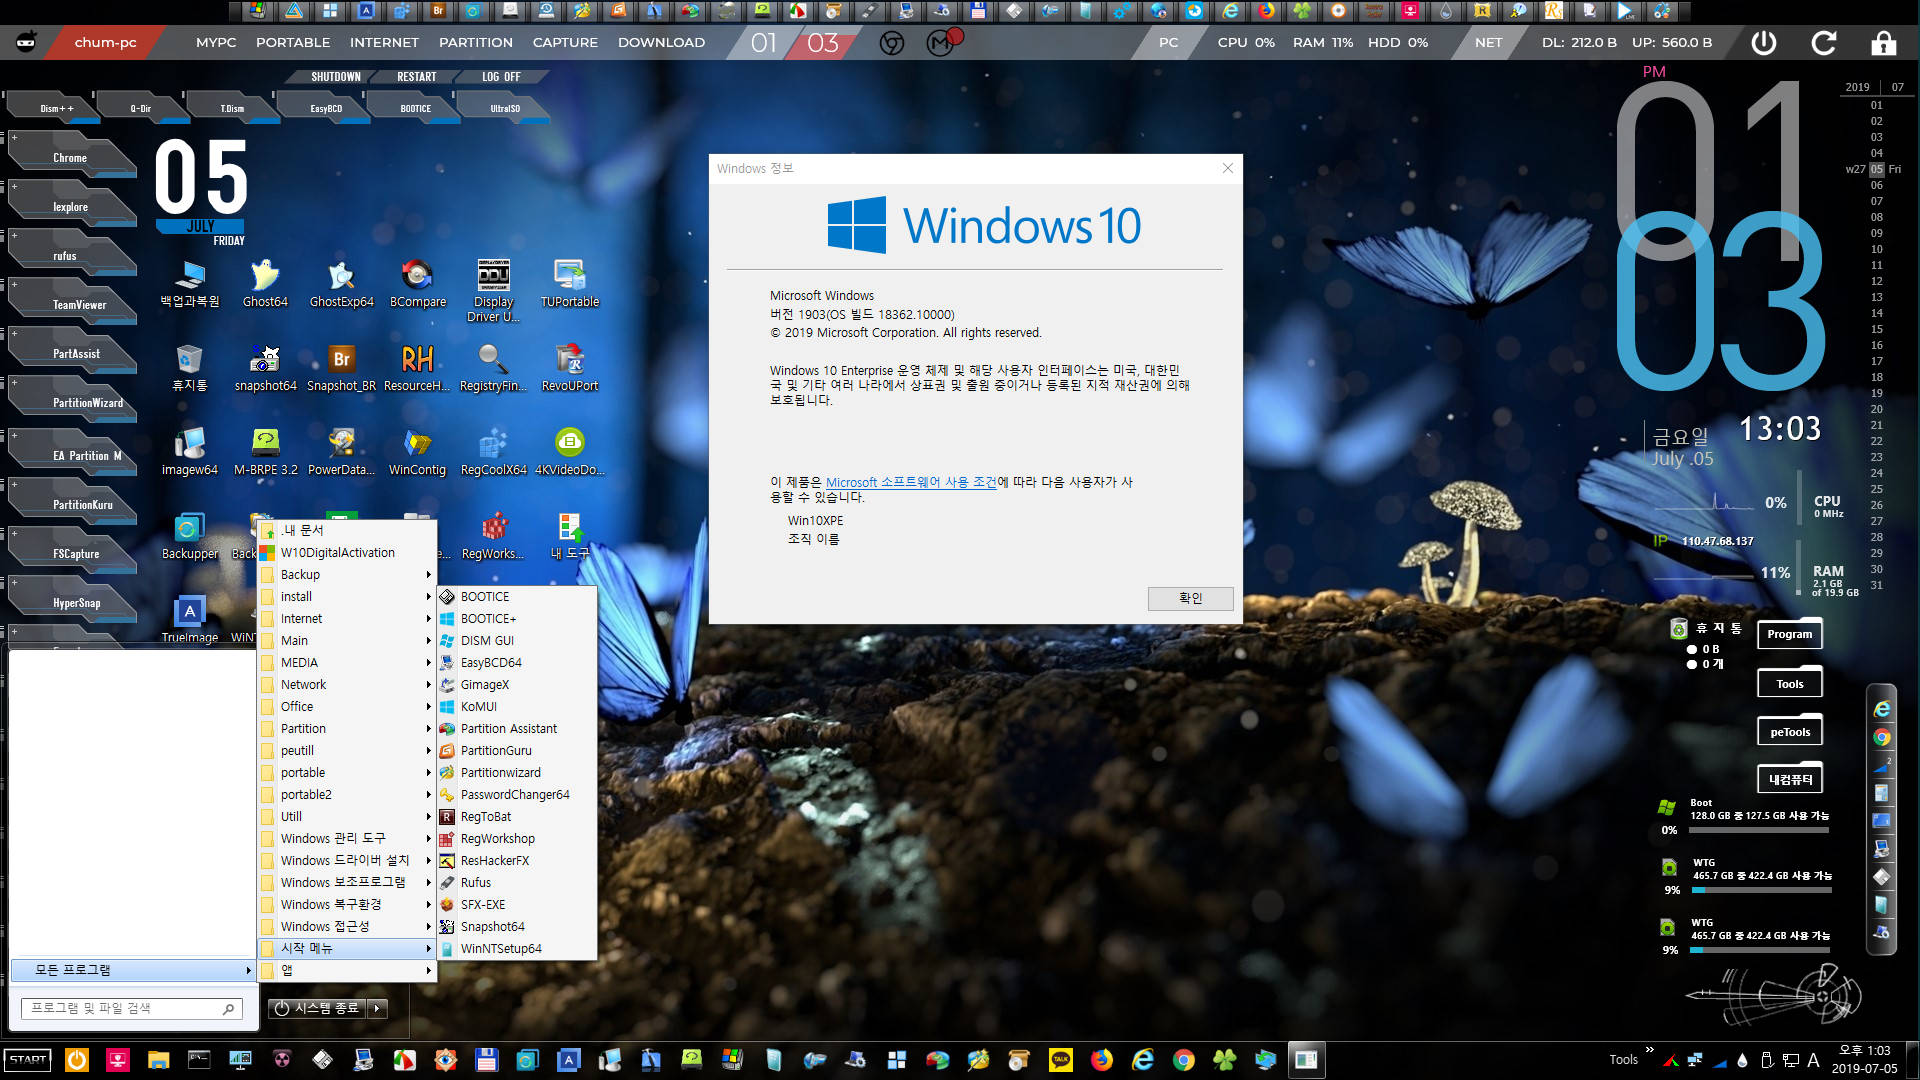1920x1080 pixels.
Task: Choose Partition Assistant in the submenu
Action: 517,729
